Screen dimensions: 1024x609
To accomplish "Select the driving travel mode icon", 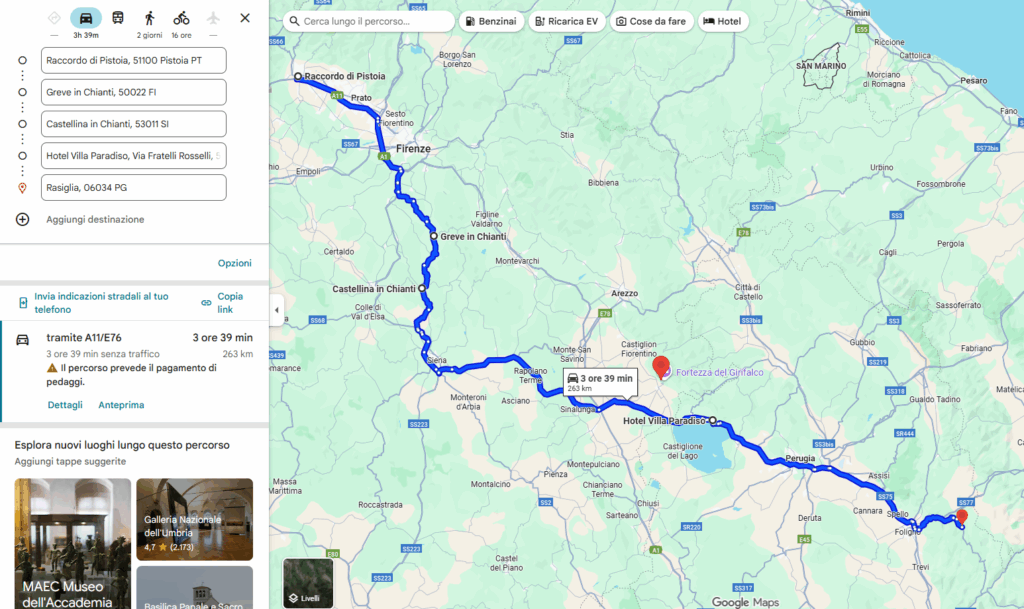I will 86,18.
